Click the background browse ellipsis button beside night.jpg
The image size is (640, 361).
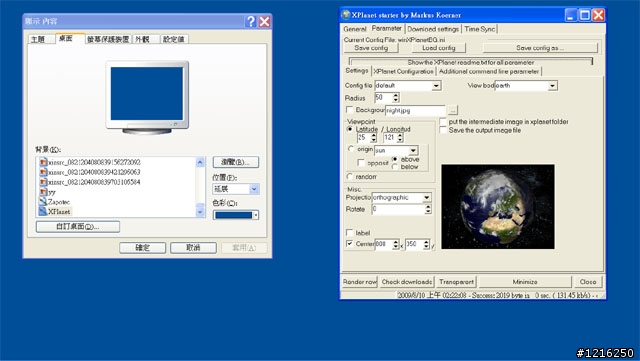[453, 110]
